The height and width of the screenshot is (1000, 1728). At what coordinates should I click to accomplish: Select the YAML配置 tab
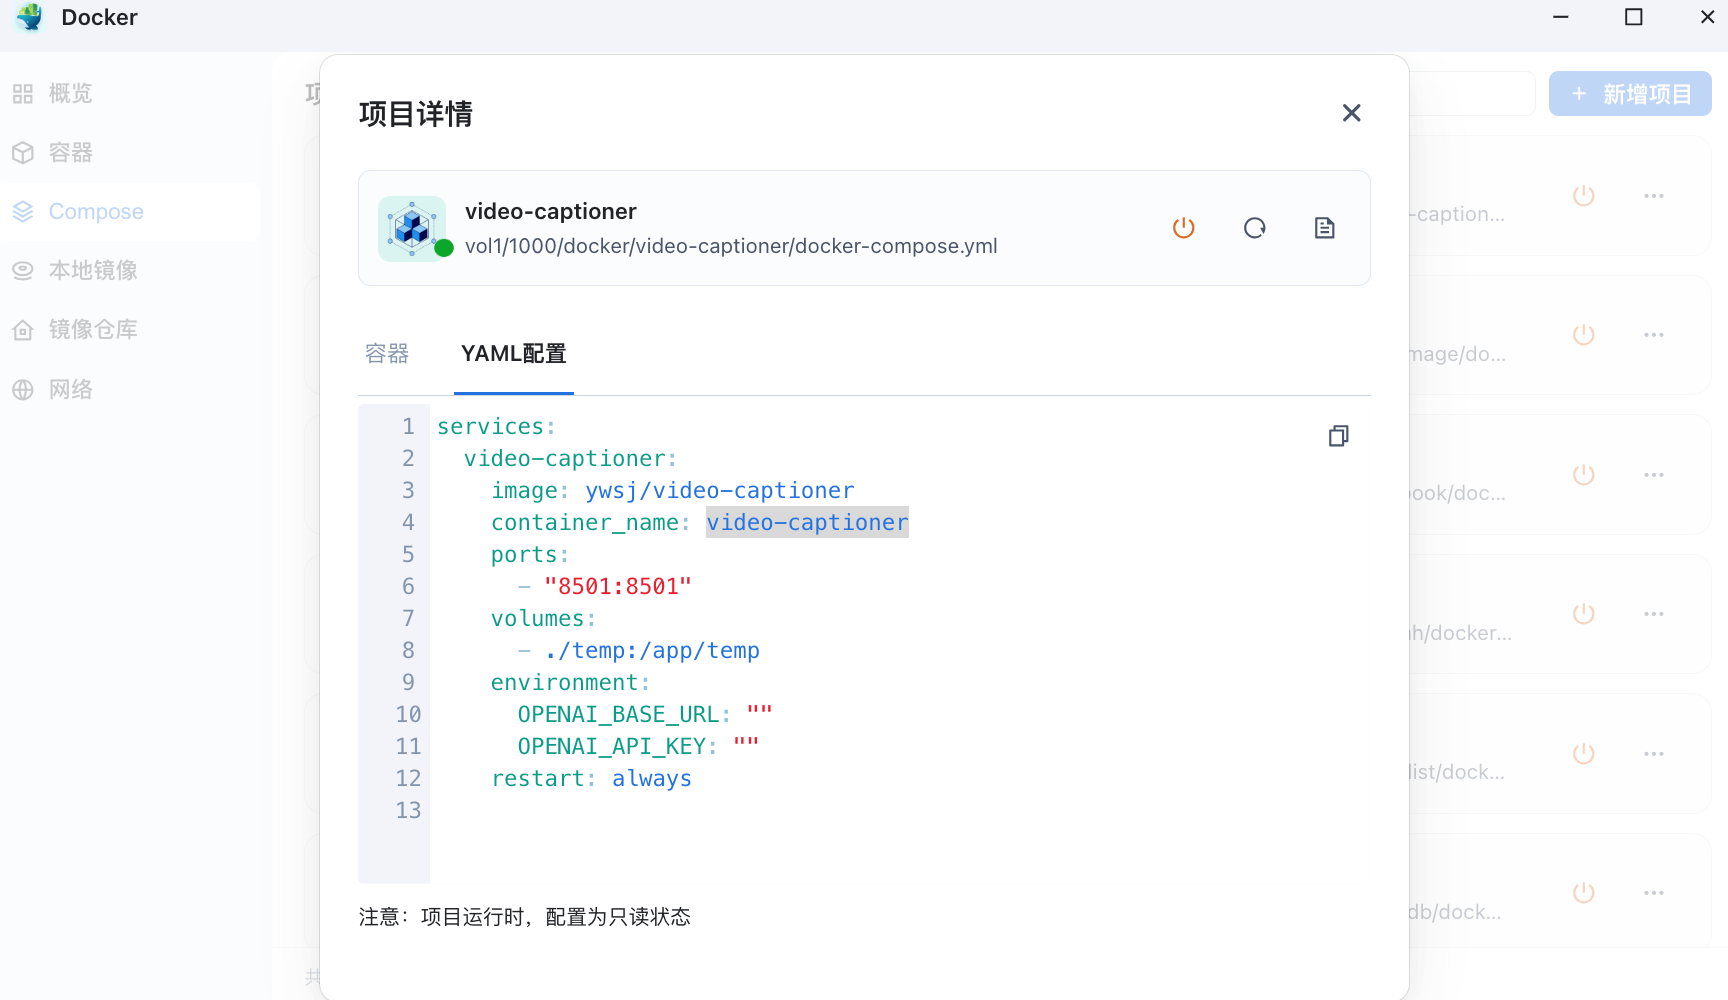(x=514, y=354)
